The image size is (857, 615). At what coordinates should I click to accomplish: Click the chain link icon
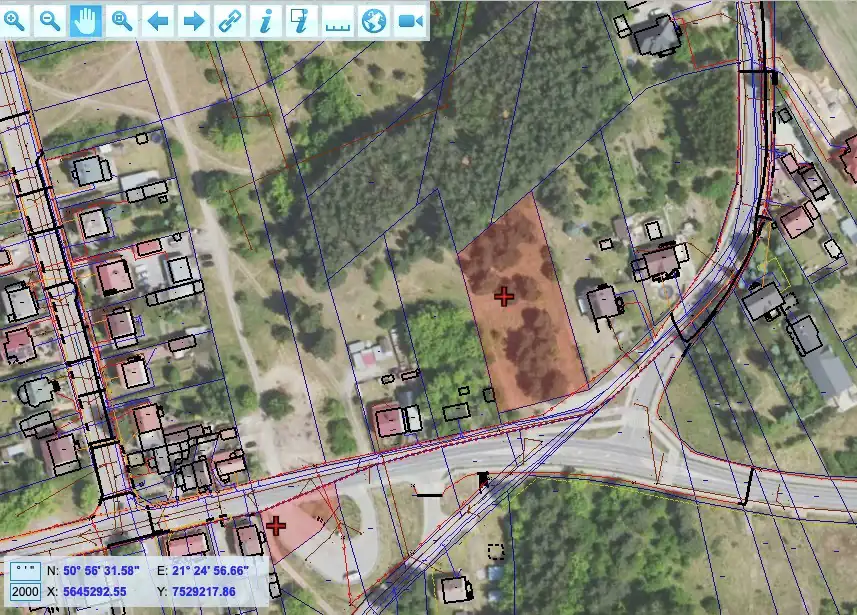click(x=230, y=20)
